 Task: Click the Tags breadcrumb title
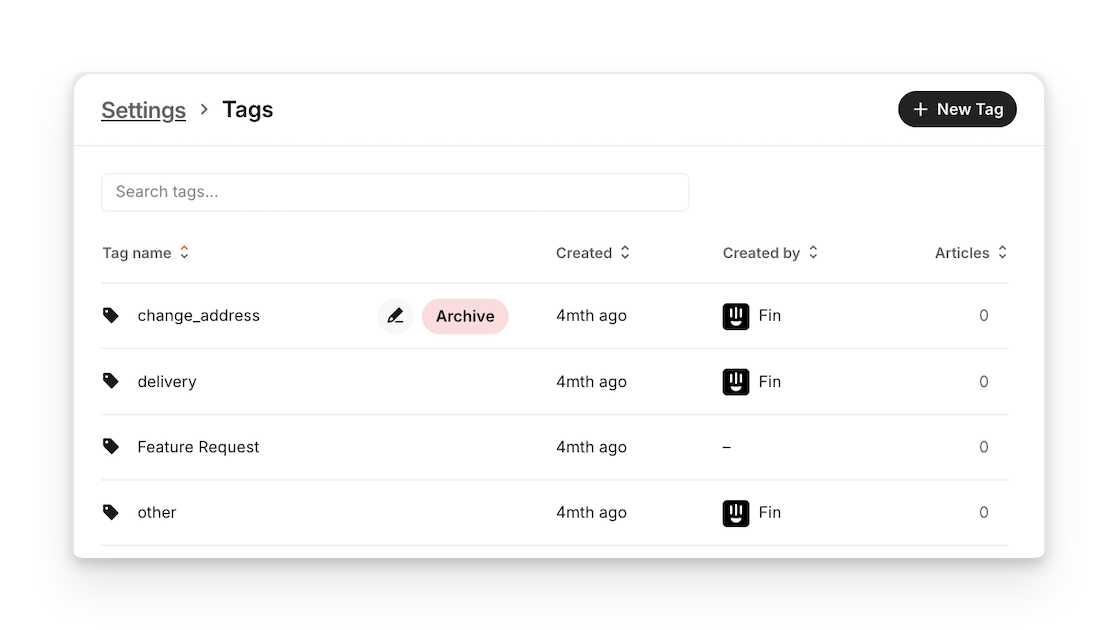[x=247, y=110]
